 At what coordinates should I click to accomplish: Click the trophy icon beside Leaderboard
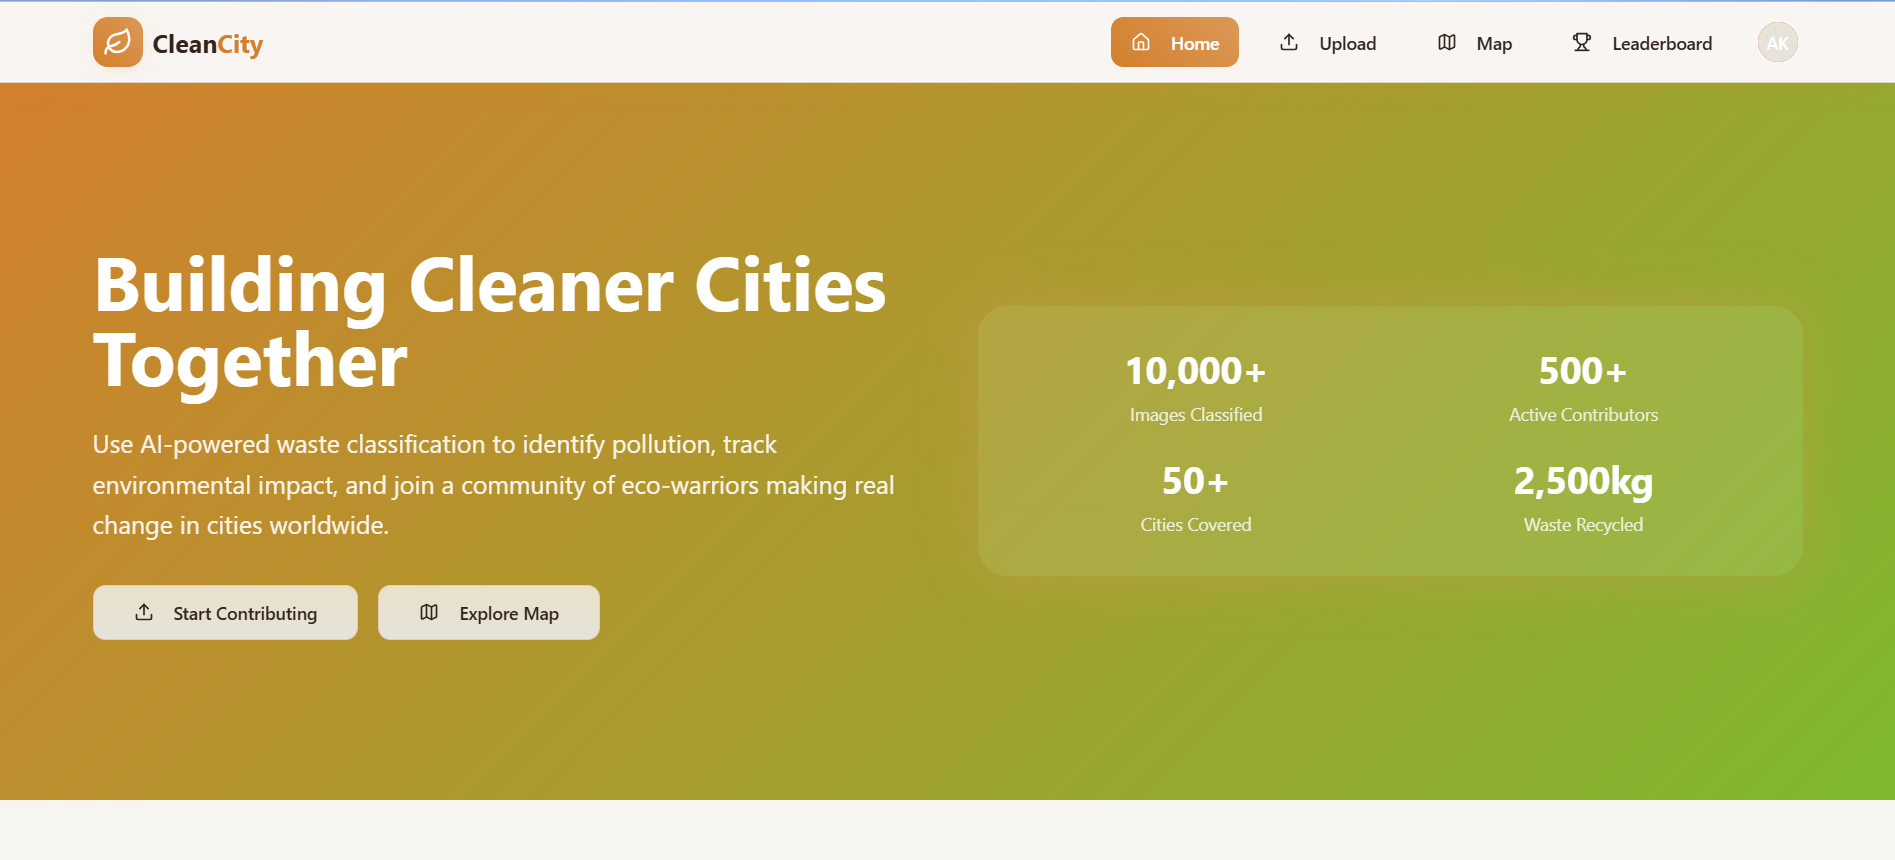(1581, 42)
